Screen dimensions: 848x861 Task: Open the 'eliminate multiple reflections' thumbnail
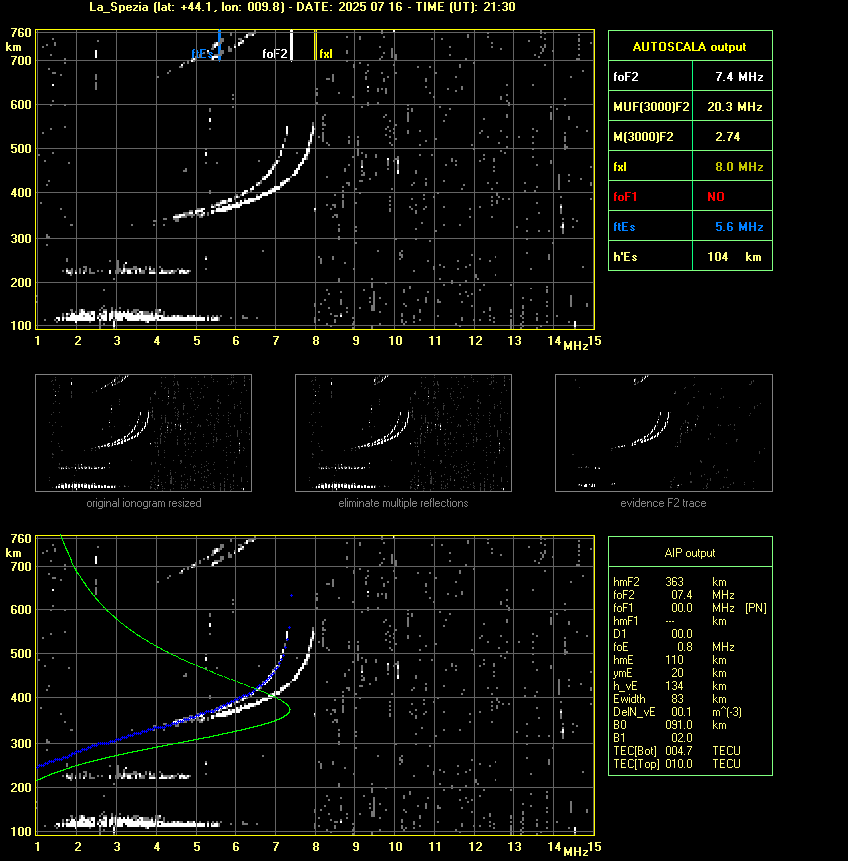point(403,433)
